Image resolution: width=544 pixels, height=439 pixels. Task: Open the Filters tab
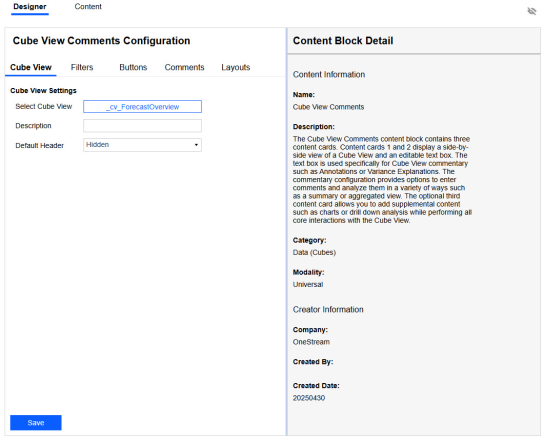pyautogui.click(x=82, y=67)
